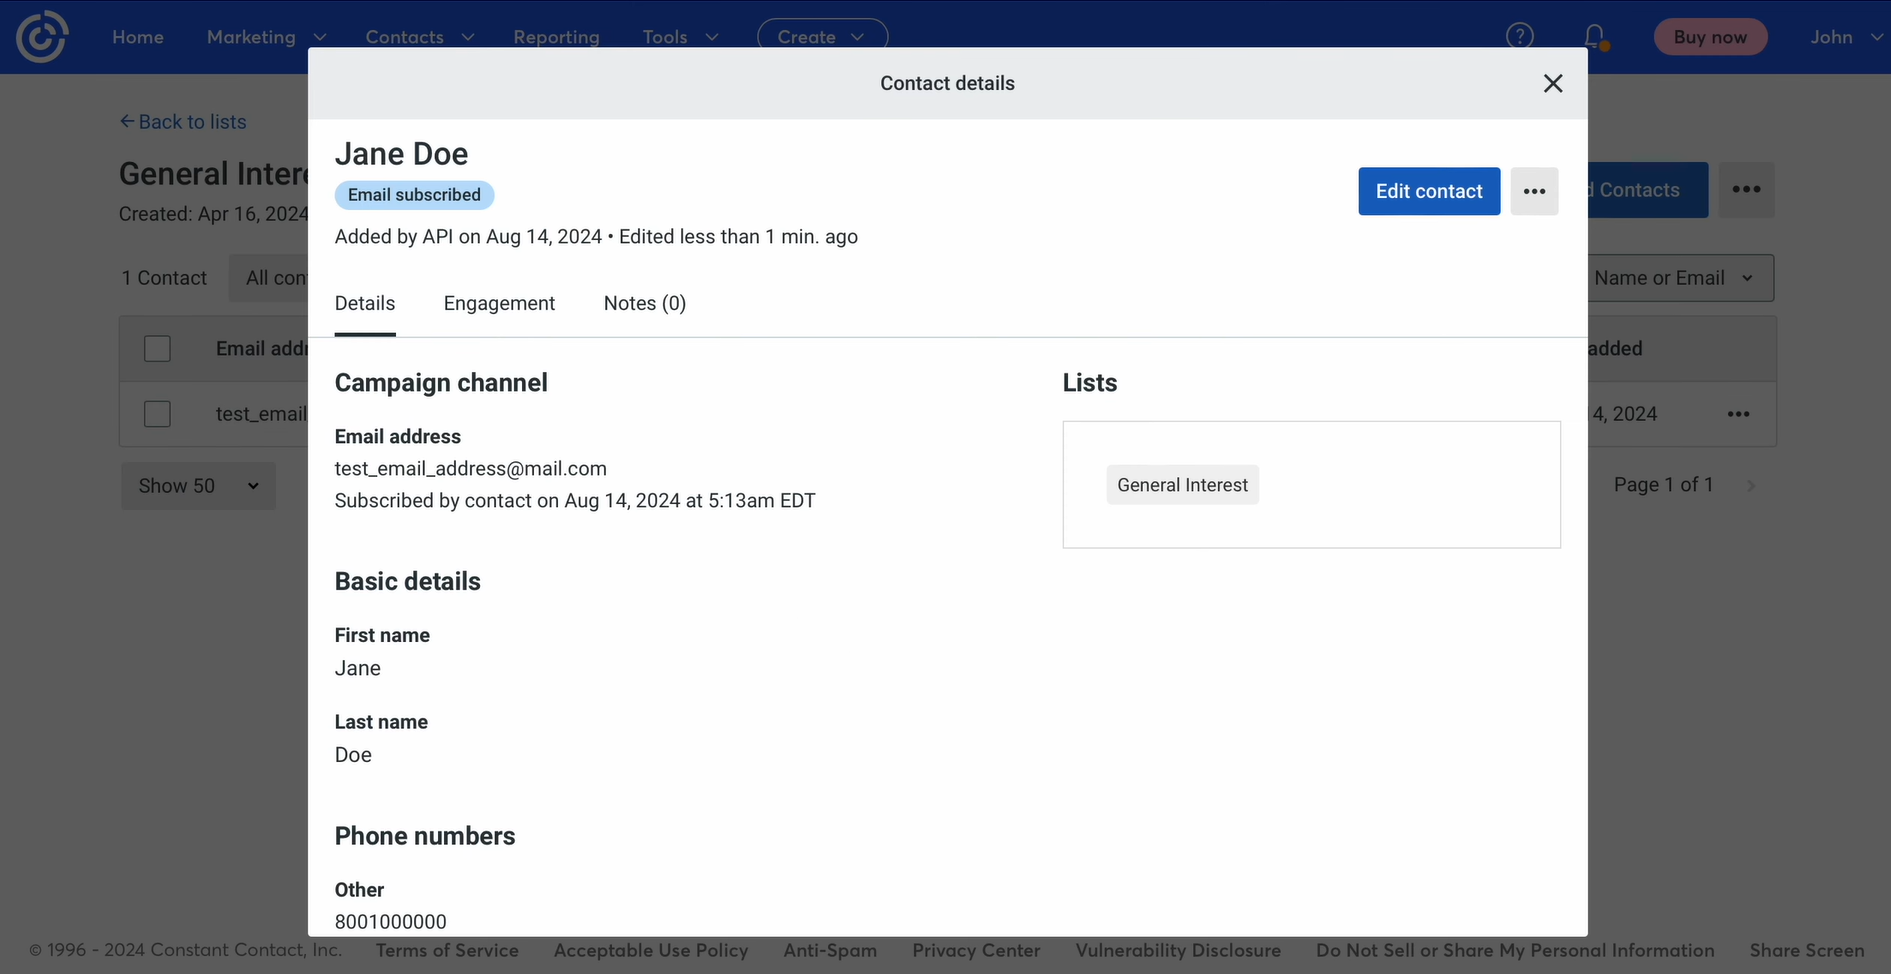Click the Edit contact button

click(1428, 191)
